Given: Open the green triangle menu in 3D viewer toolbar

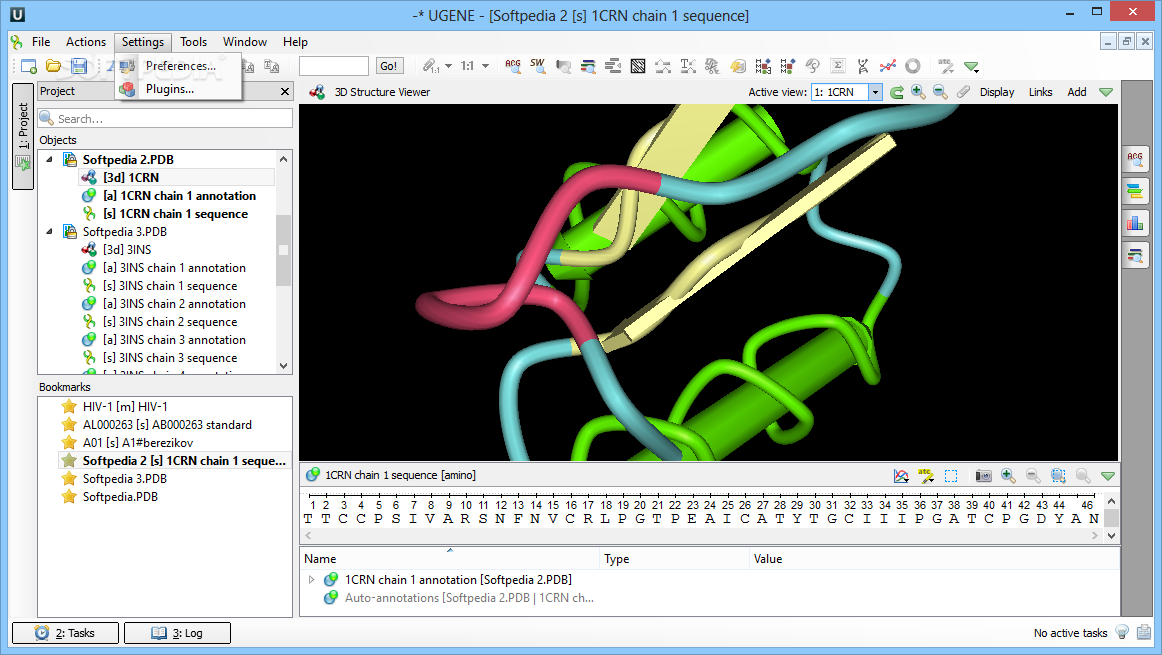Looking at the screenshot, I should click(x=1106, y=92).
